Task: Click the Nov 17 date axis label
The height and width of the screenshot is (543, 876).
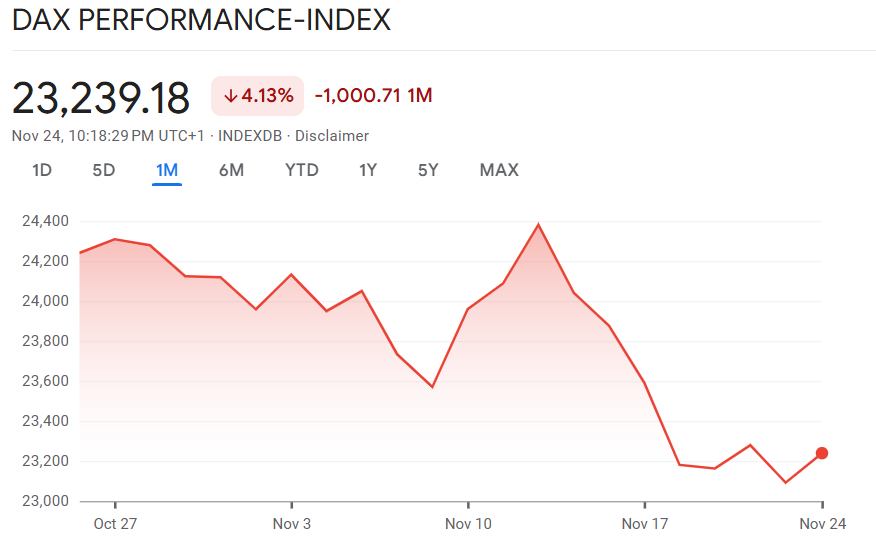Action: (x=645, y=523)
